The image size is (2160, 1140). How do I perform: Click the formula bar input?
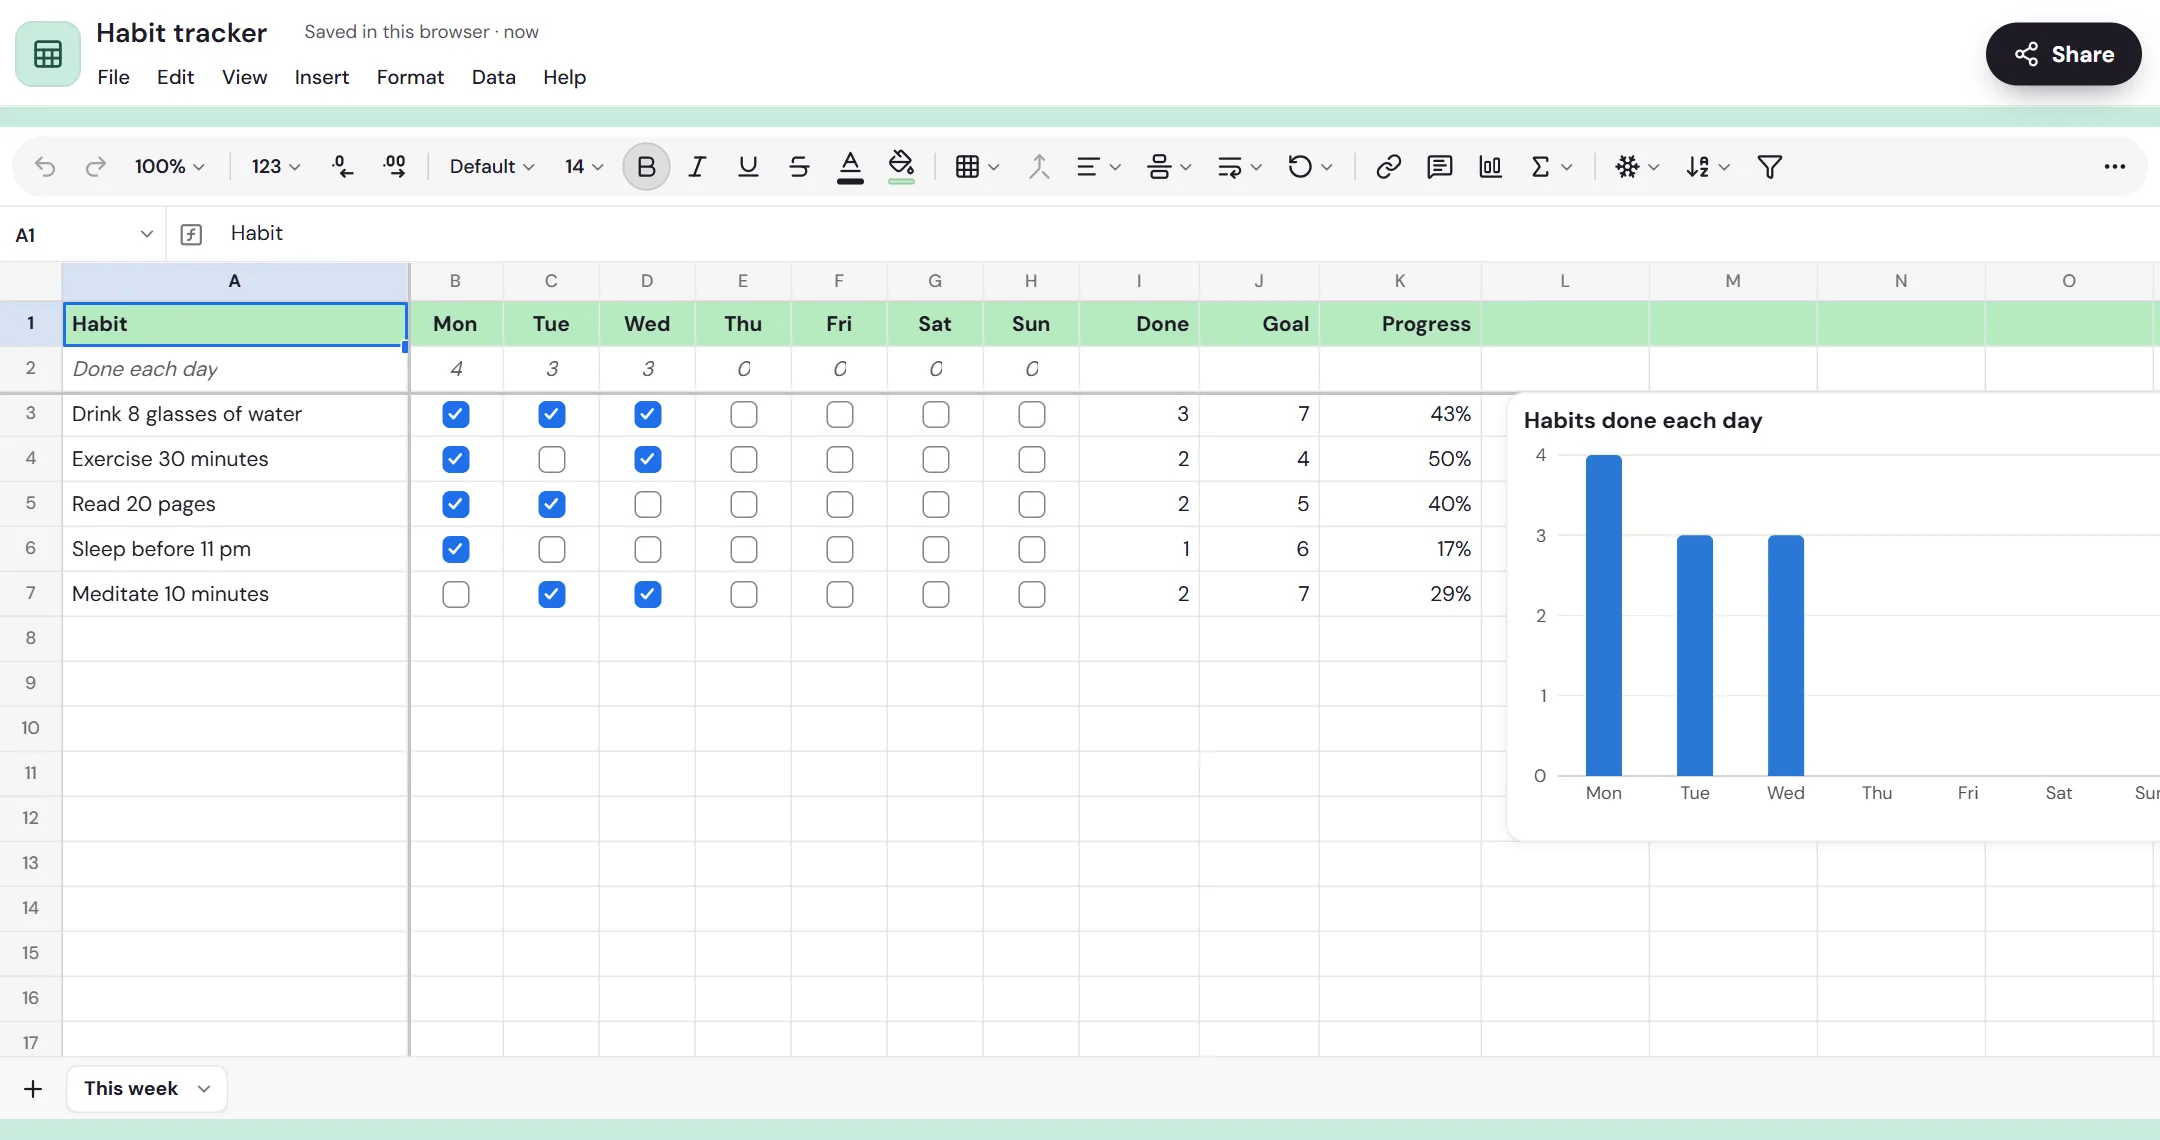point(1190,233)
